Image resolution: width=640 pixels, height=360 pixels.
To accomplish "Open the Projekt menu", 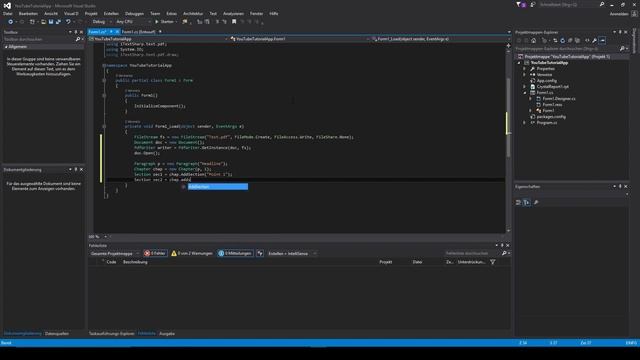I will tap(91, 13).
